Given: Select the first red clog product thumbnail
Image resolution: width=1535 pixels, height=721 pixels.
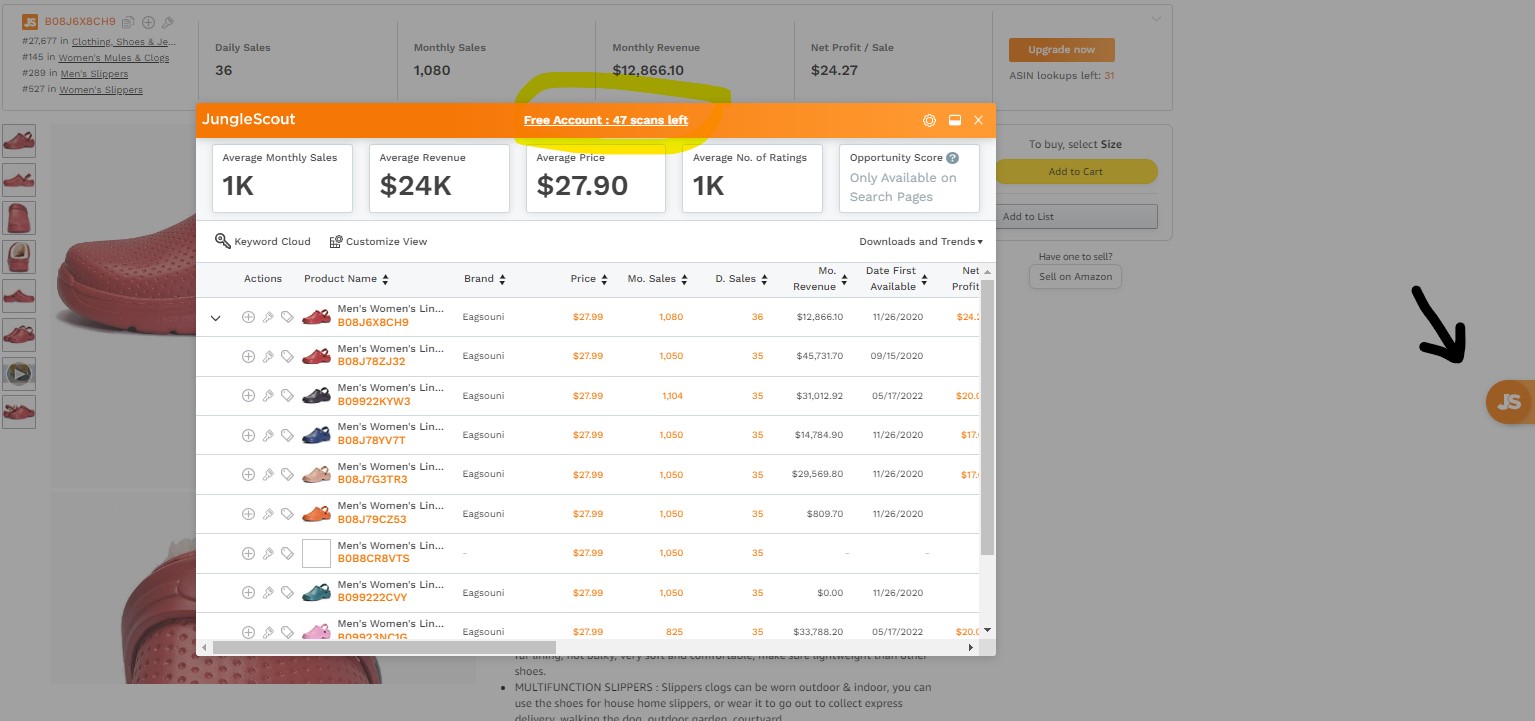Looking at the screenshot, I should (19, 141).
